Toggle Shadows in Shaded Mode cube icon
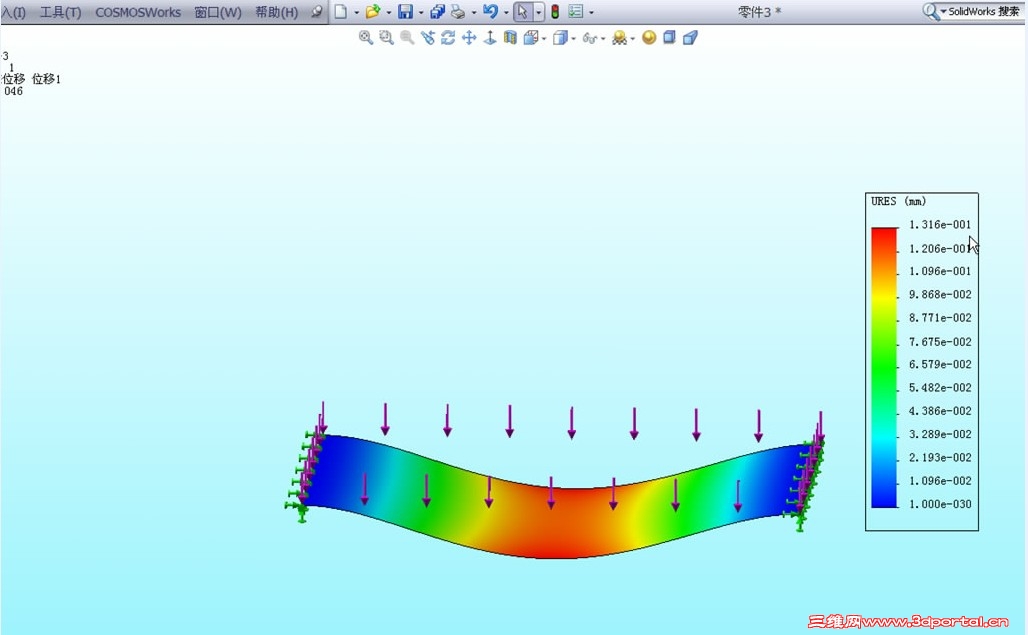 (x=669, y=37)
